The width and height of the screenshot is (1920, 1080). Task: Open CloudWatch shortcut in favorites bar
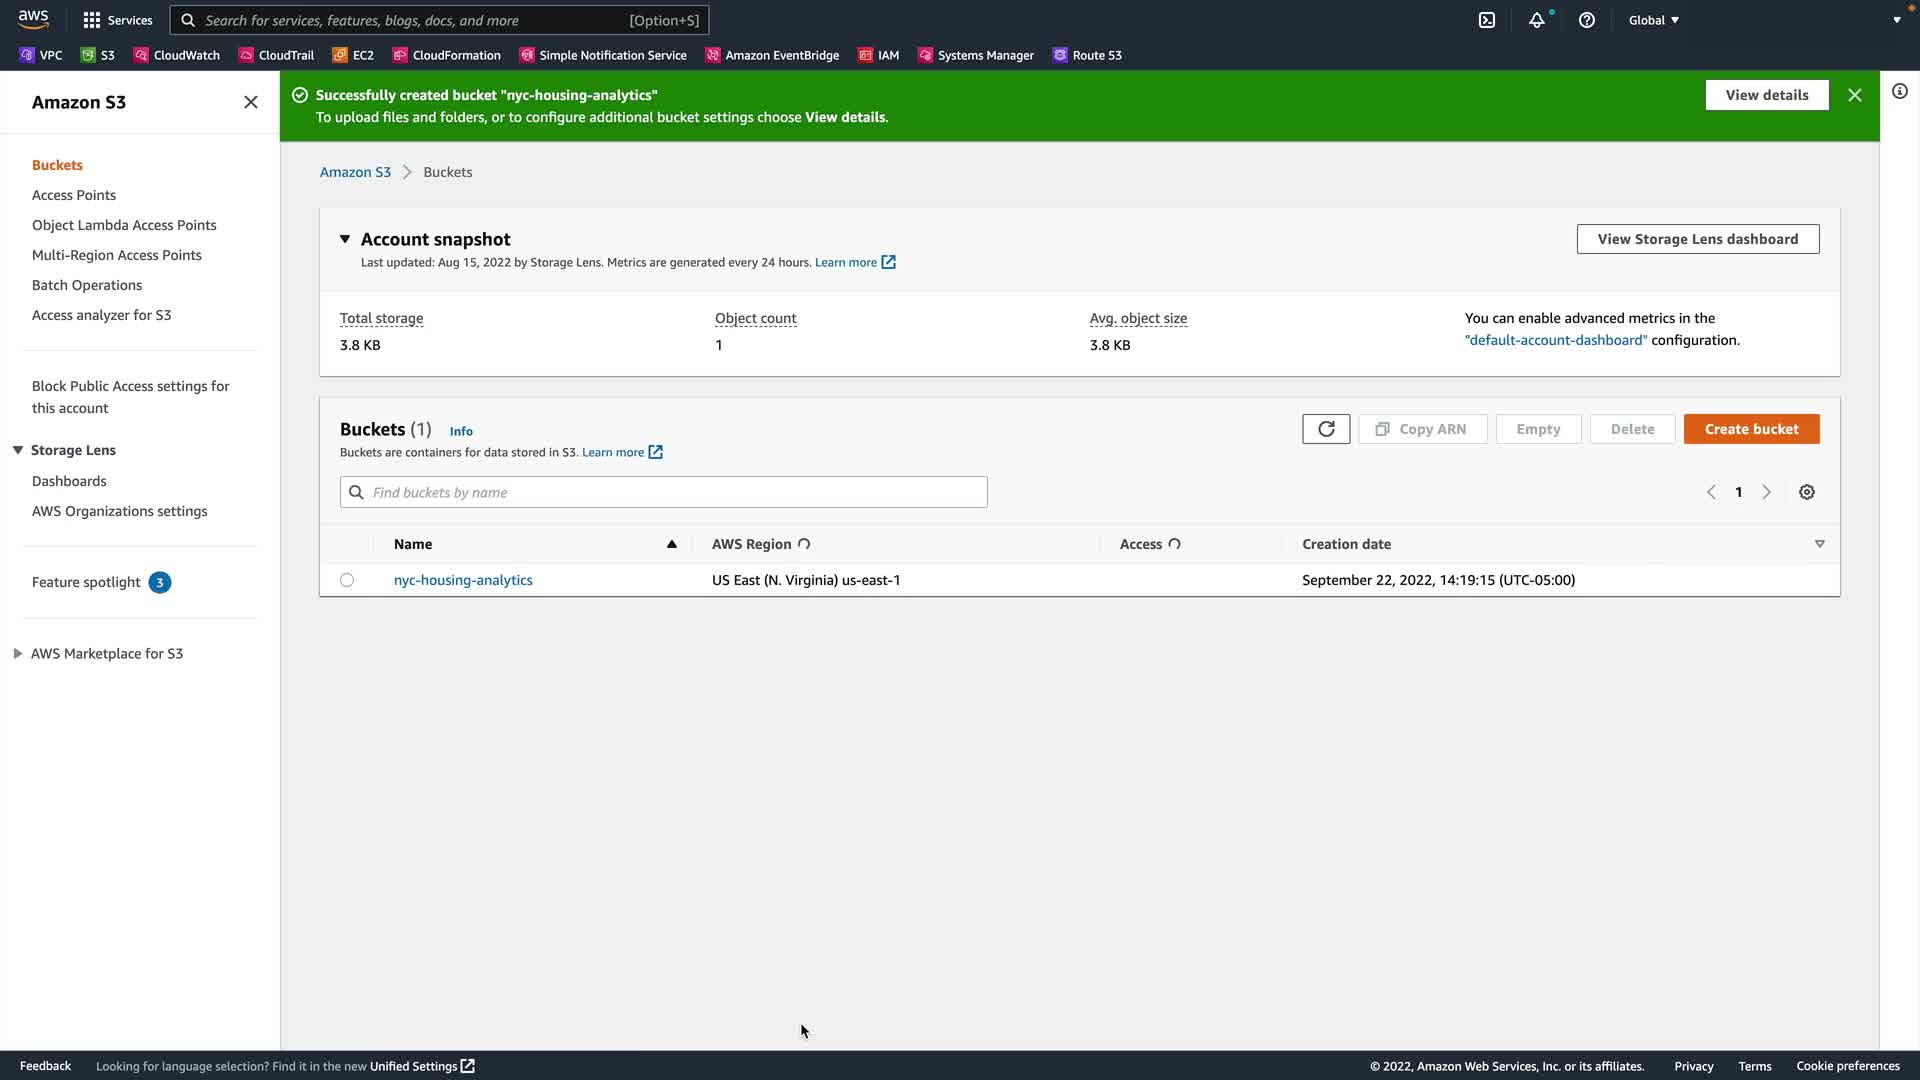pos(177,55)
